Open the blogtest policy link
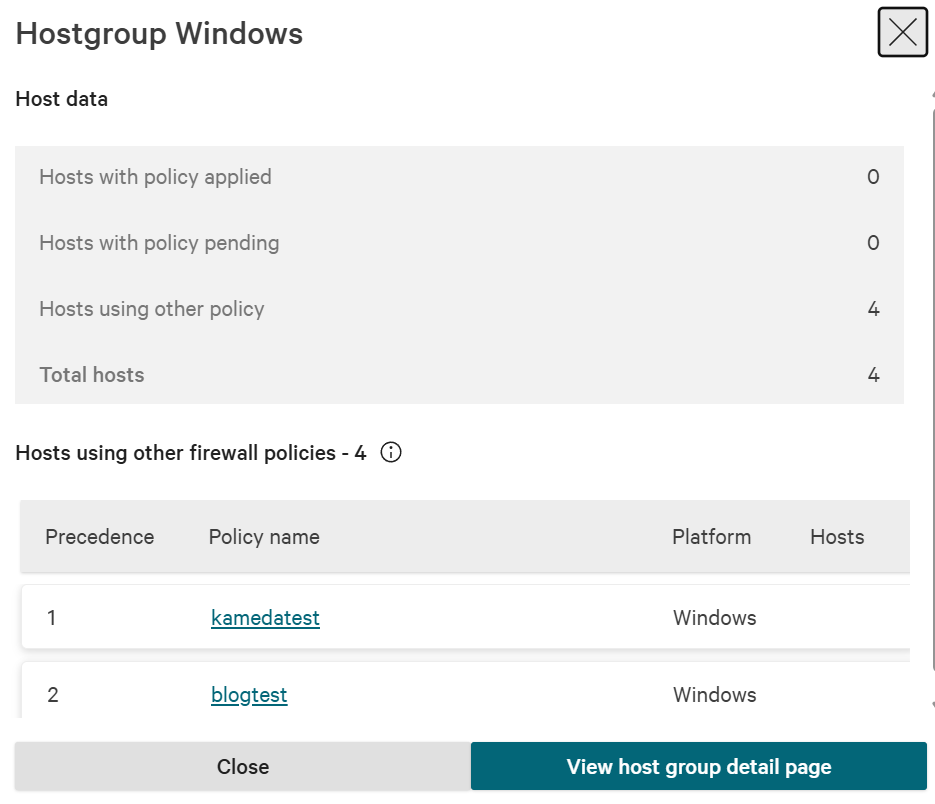The image size is (935, 804). (x=249, y=695)
